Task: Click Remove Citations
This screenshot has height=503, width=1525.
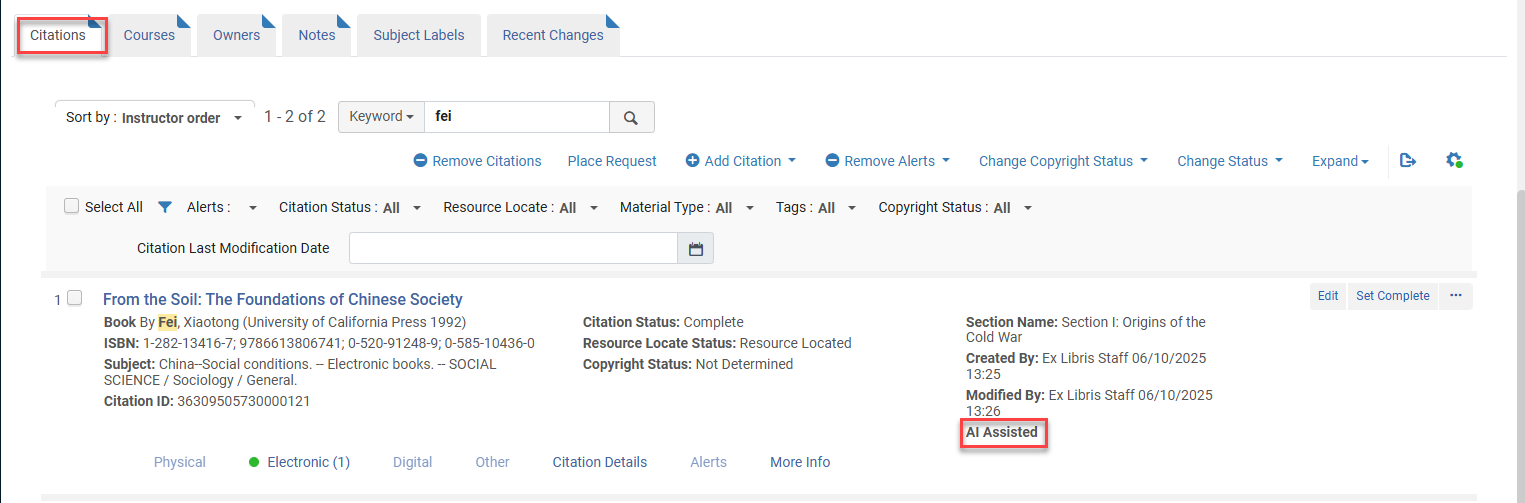Action: point(478,161)
